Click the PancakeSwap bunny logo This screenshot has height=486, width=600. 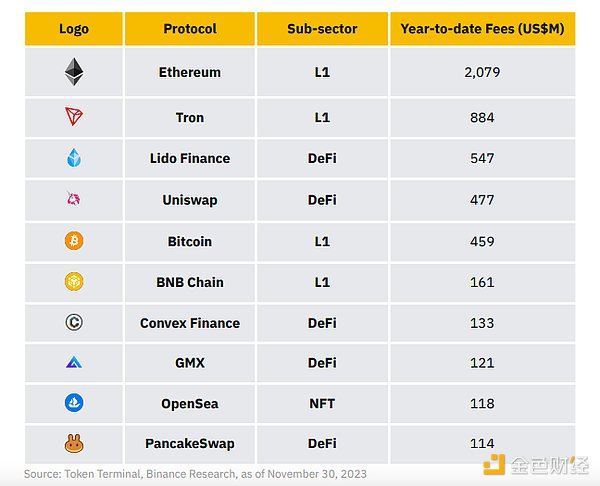[x=74, y=443]
